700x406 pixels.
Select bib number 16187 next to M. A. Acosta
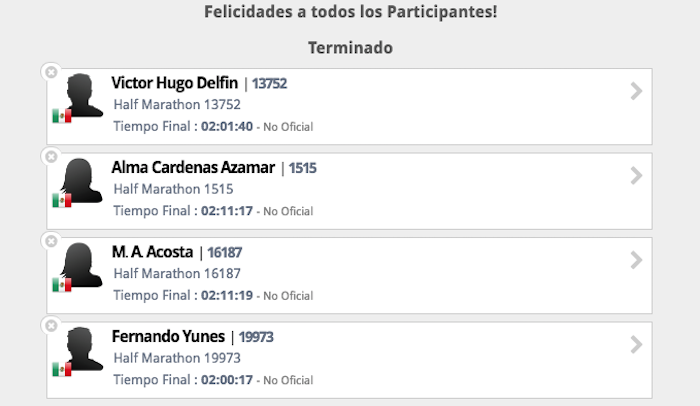click(x=226, y=253)
